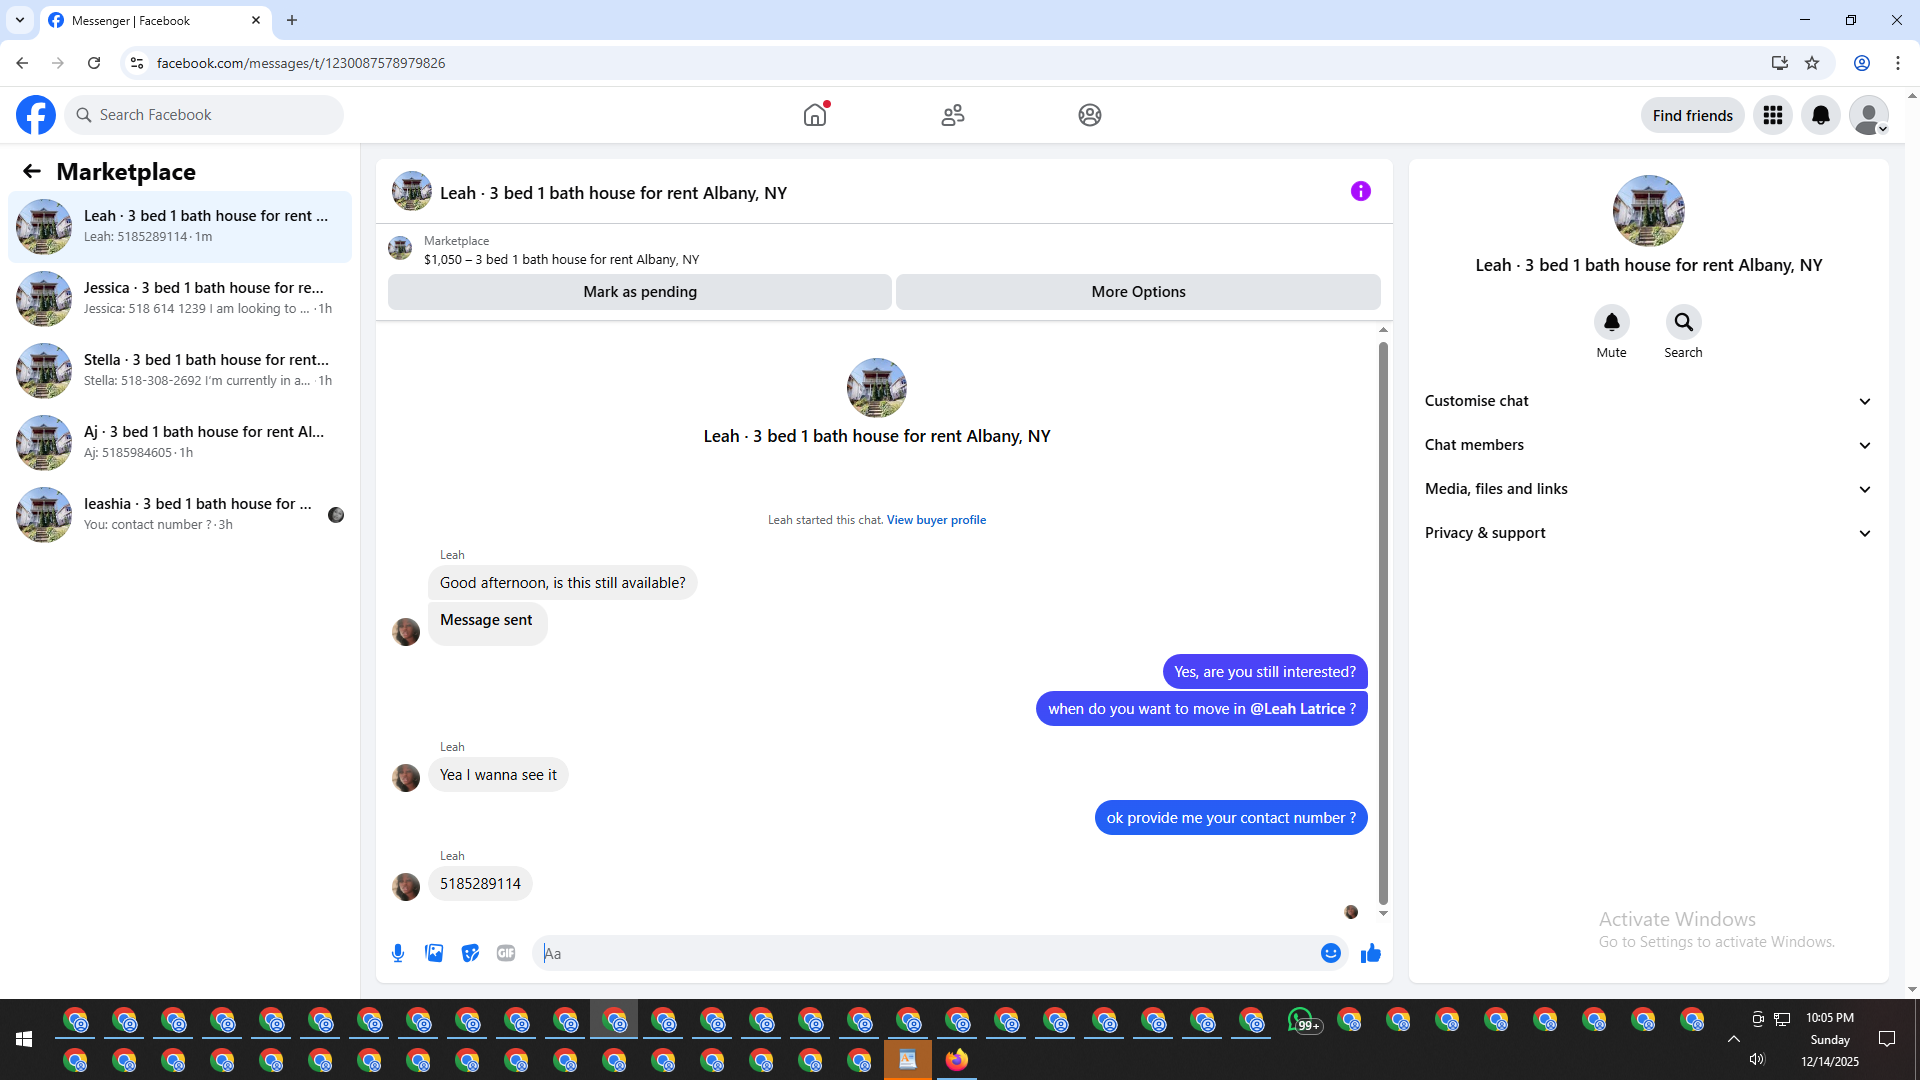Viewport: 1920px width, 1080px height.
Task: Open the Jessica conversation in the list
Action: pyautogui.click(x=180, y=298)
